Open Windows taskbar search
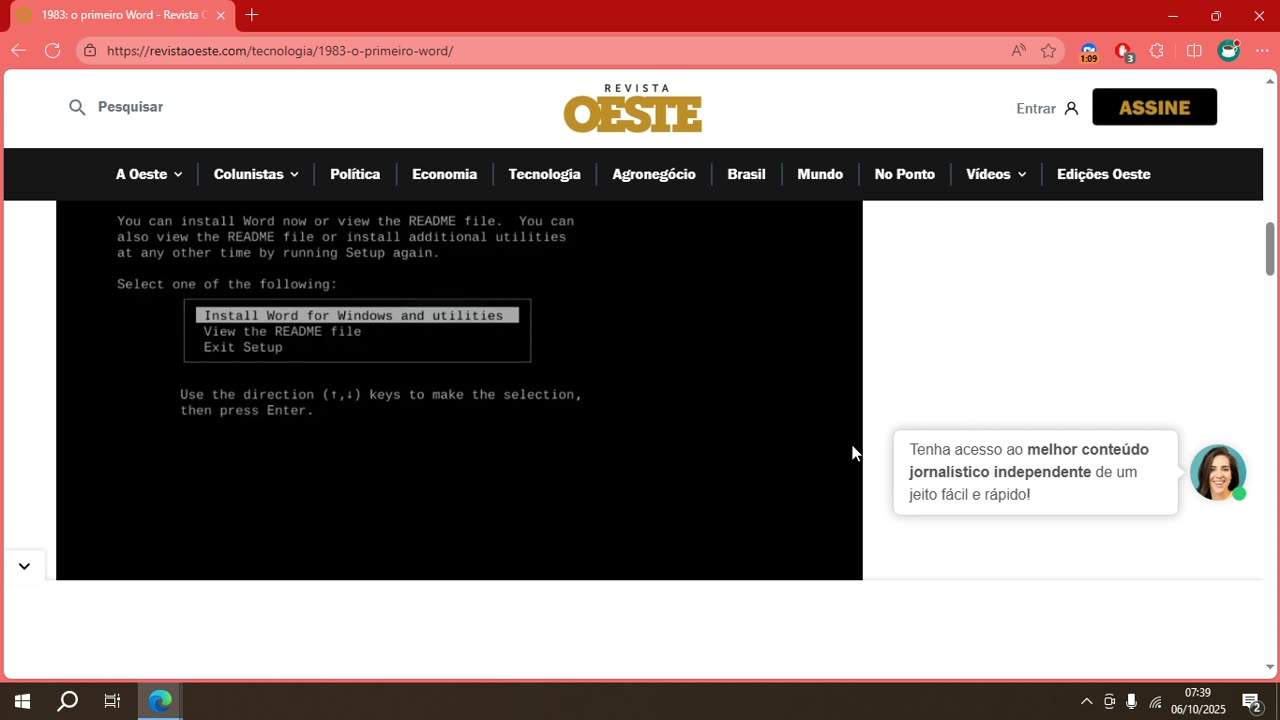 coord(67,701)
